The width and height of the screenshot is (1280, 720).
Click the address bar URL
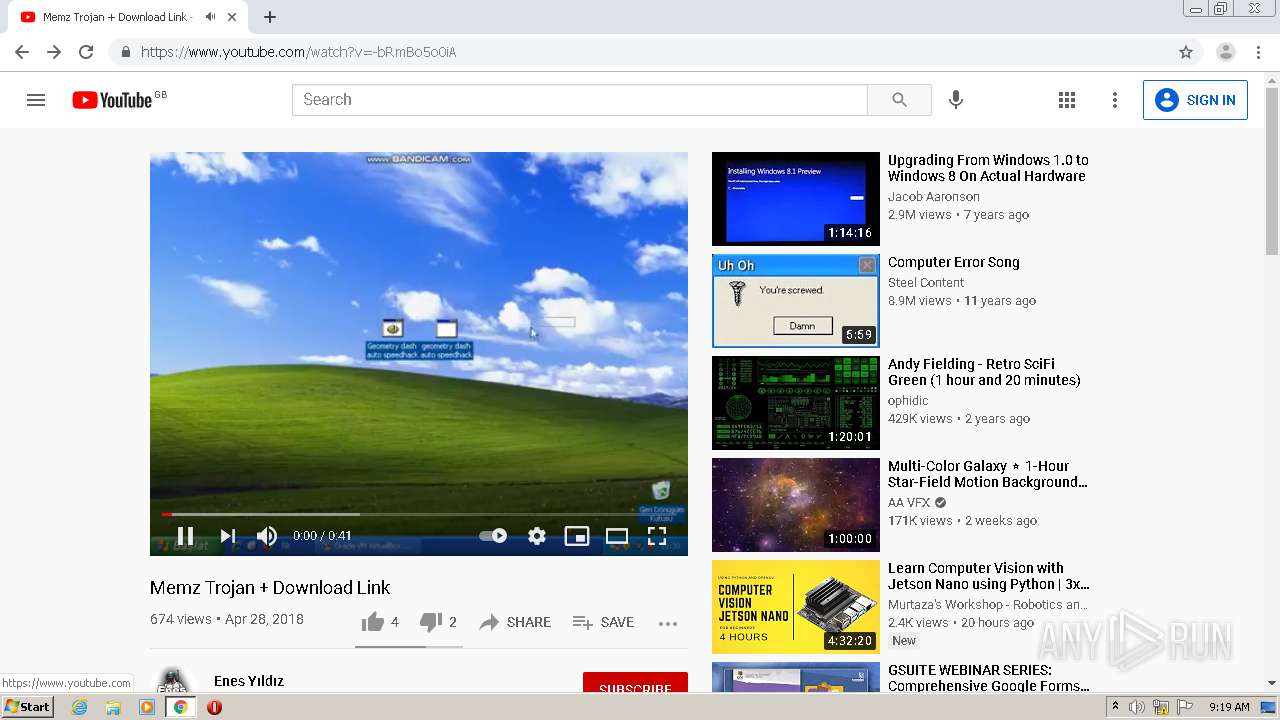pyautogui.click(x=298, y=52)
